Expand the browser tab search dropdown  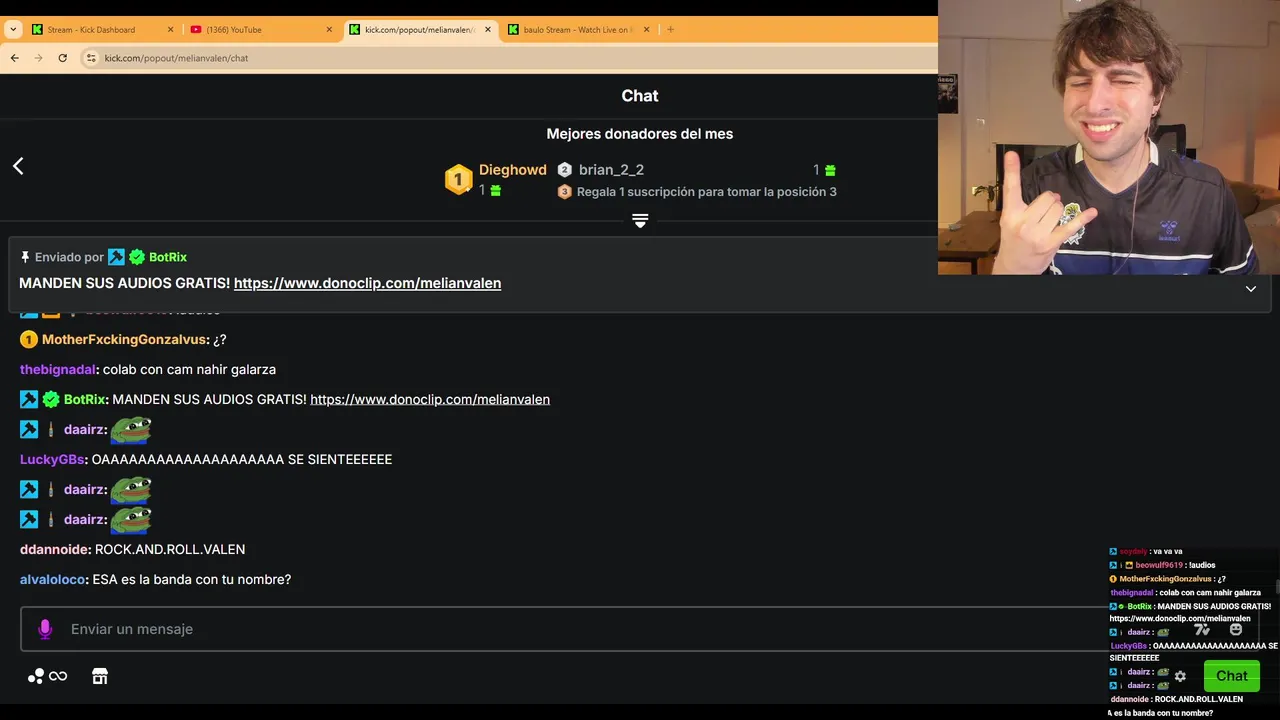[12, 29]
